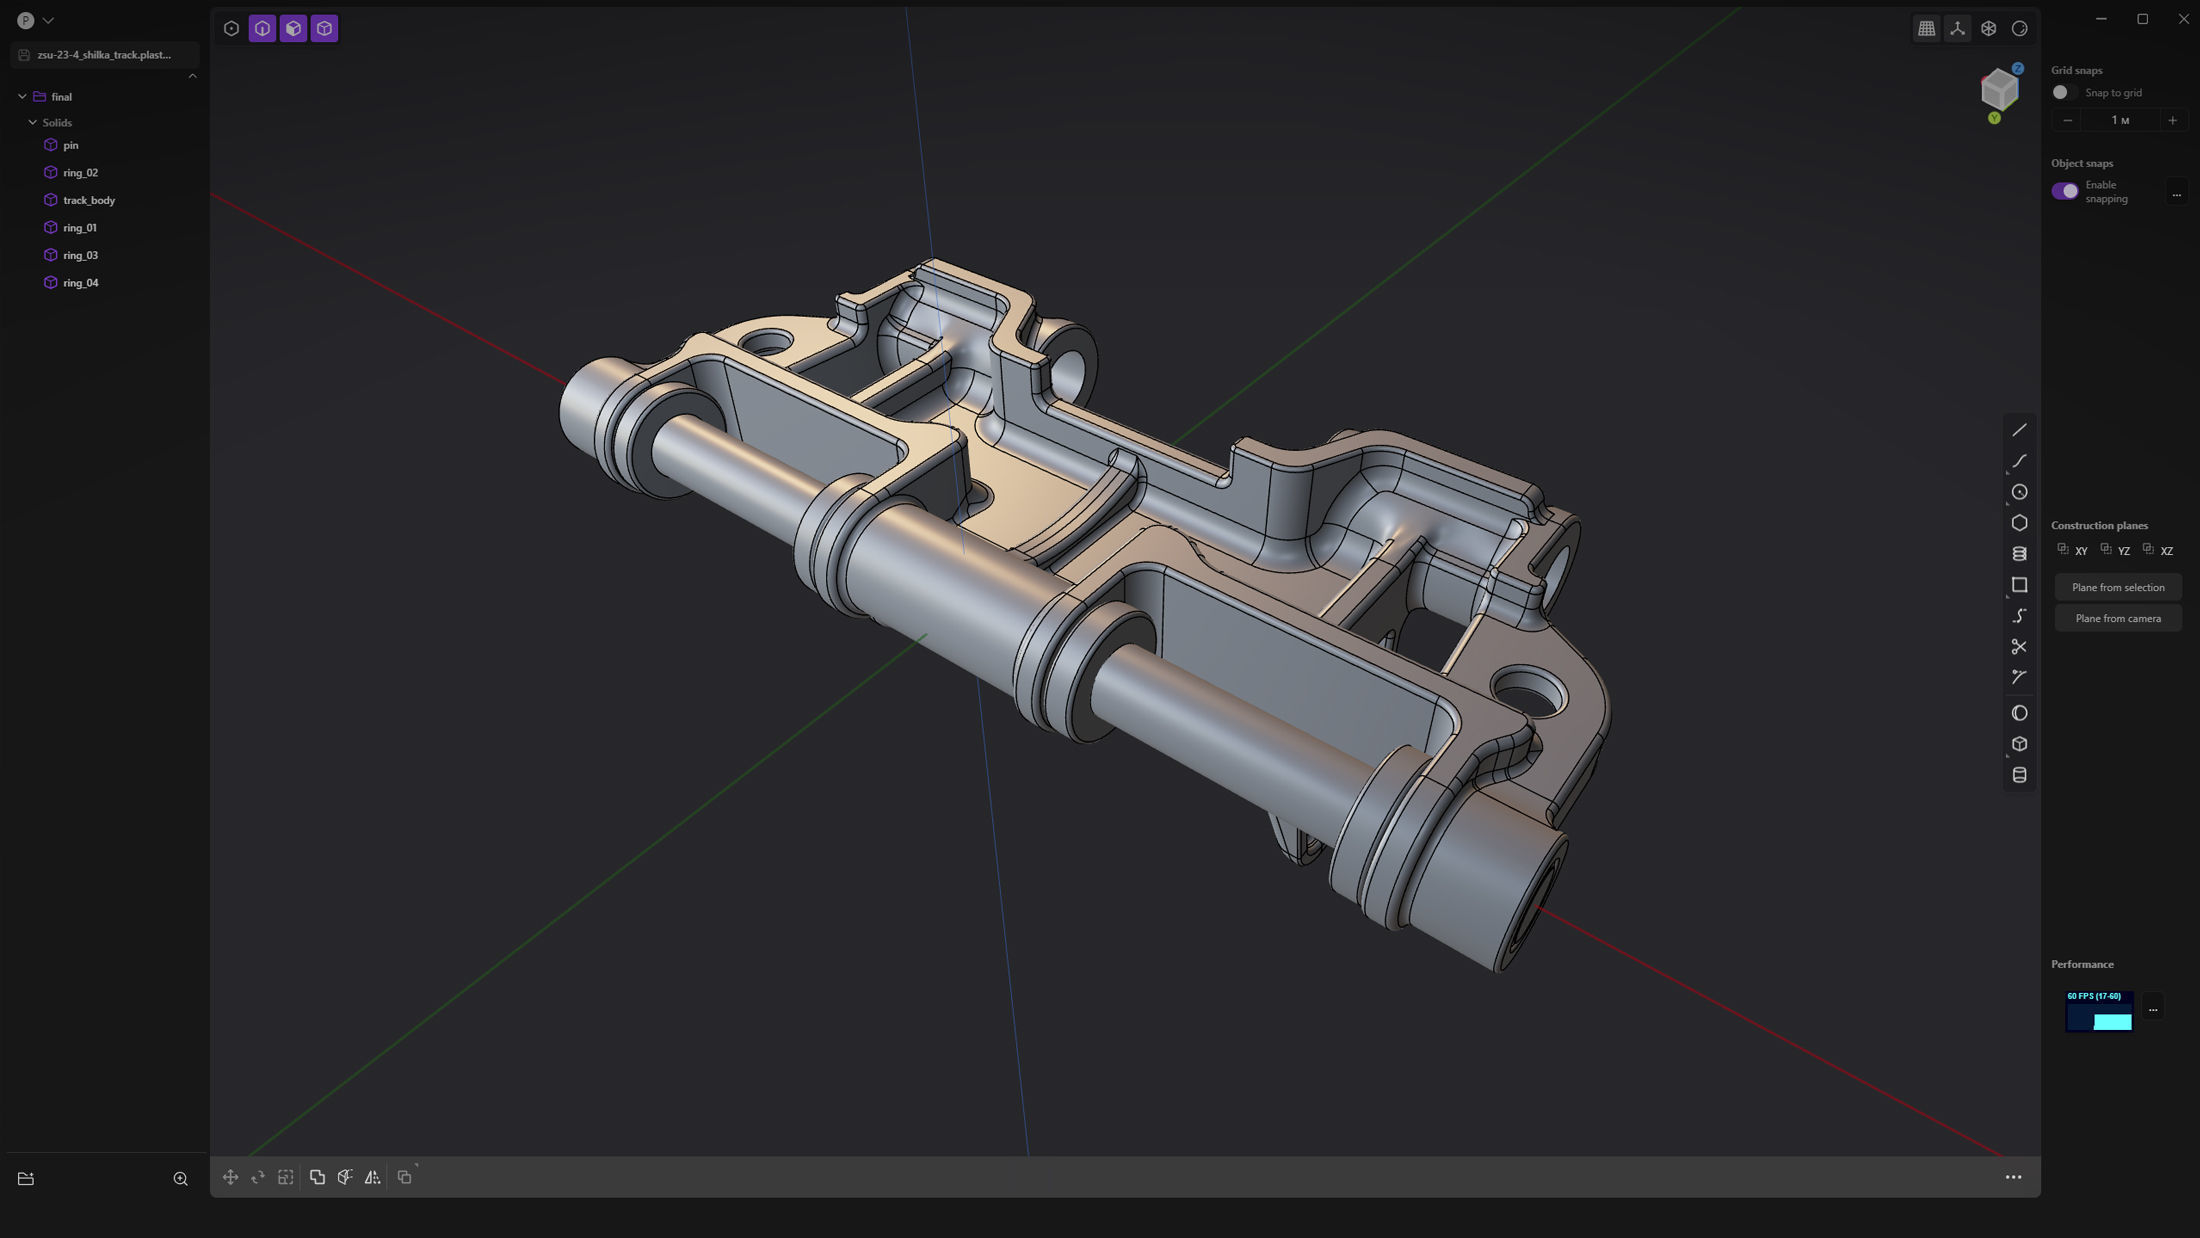Viewport: 2200px width, 1238px height.
Task: Click Plane from selection button
Action: point(2118,587)
